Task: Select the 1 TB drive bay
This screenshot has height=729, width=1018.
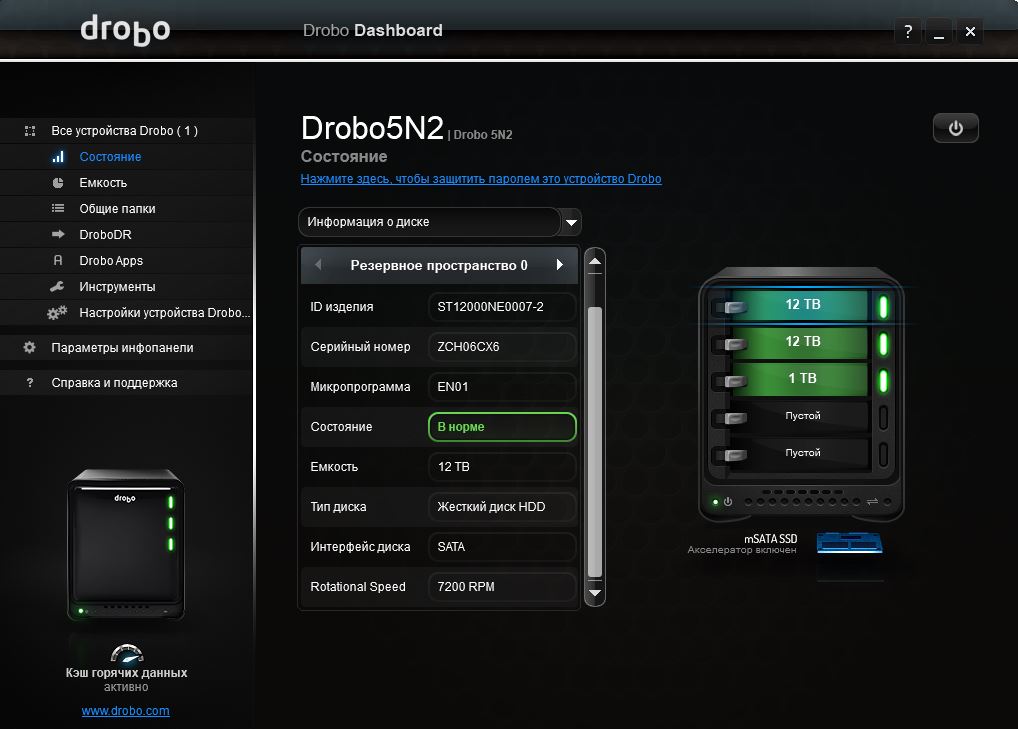Action: click(801, 378)
